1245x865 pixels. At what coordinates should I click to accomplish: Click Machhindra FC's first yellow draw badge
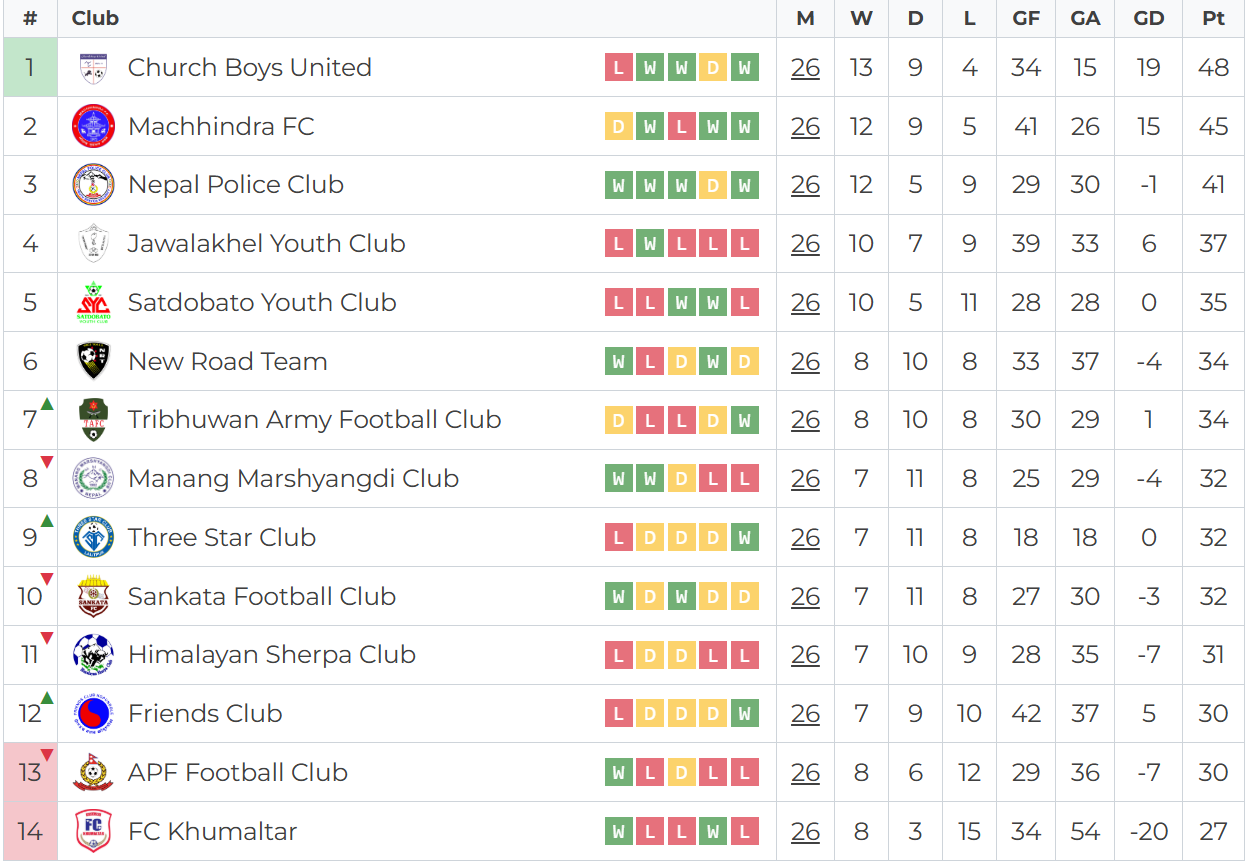click(619, 127)
